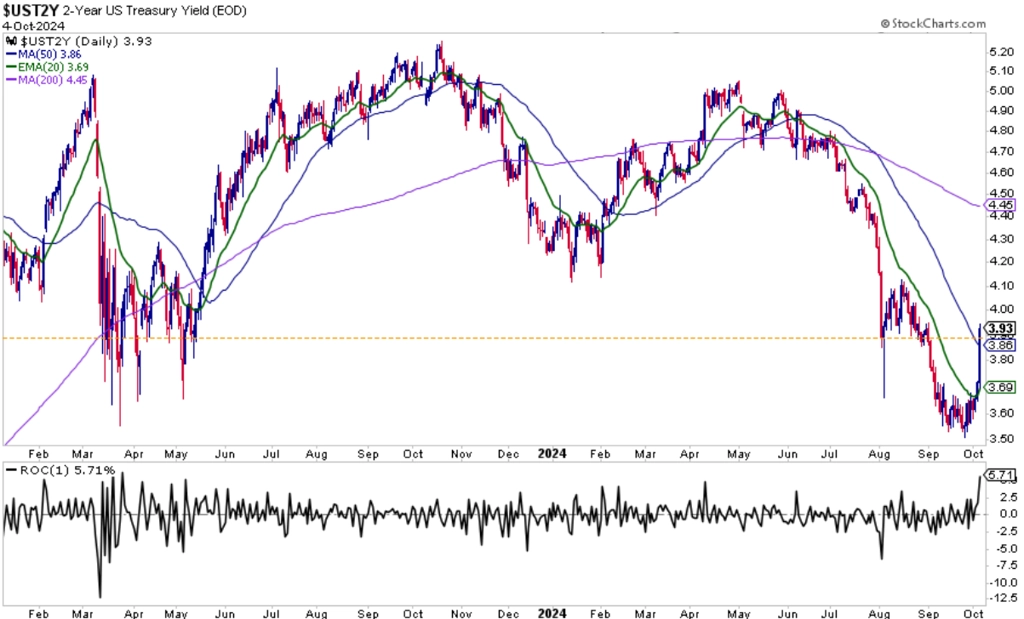Click the green EMA(20) legend line swatch
1024x619 pixels.
pos(11,67)
